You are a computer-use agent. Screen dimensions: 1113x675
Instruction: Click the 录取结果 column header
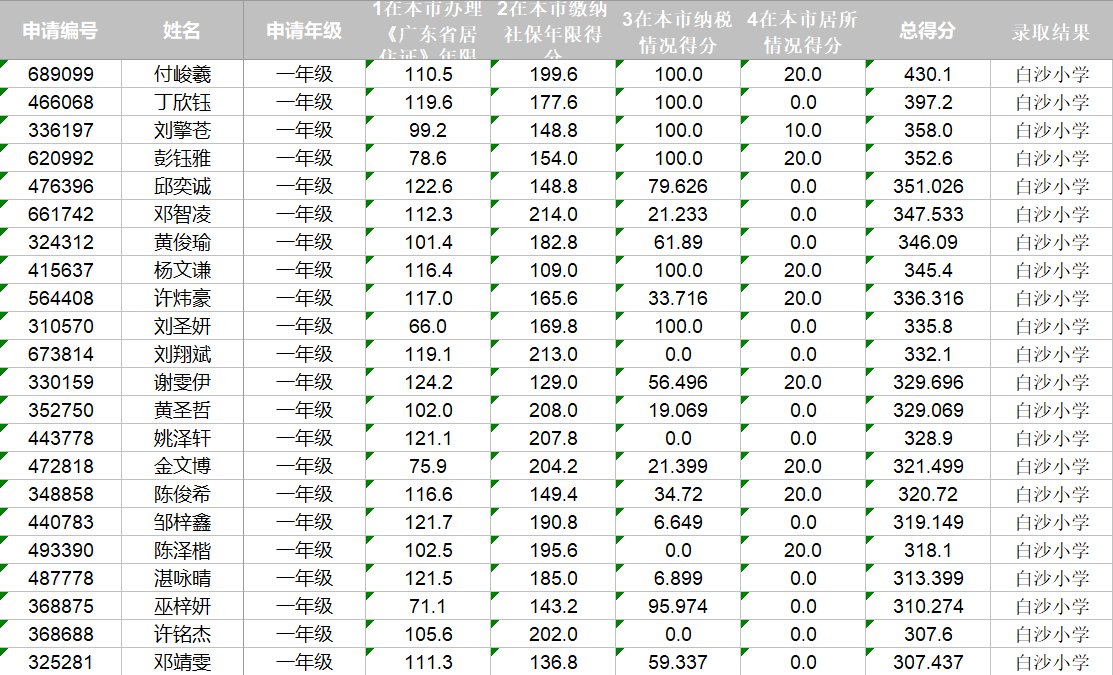pyautogui.click(x=1051, y=31)
